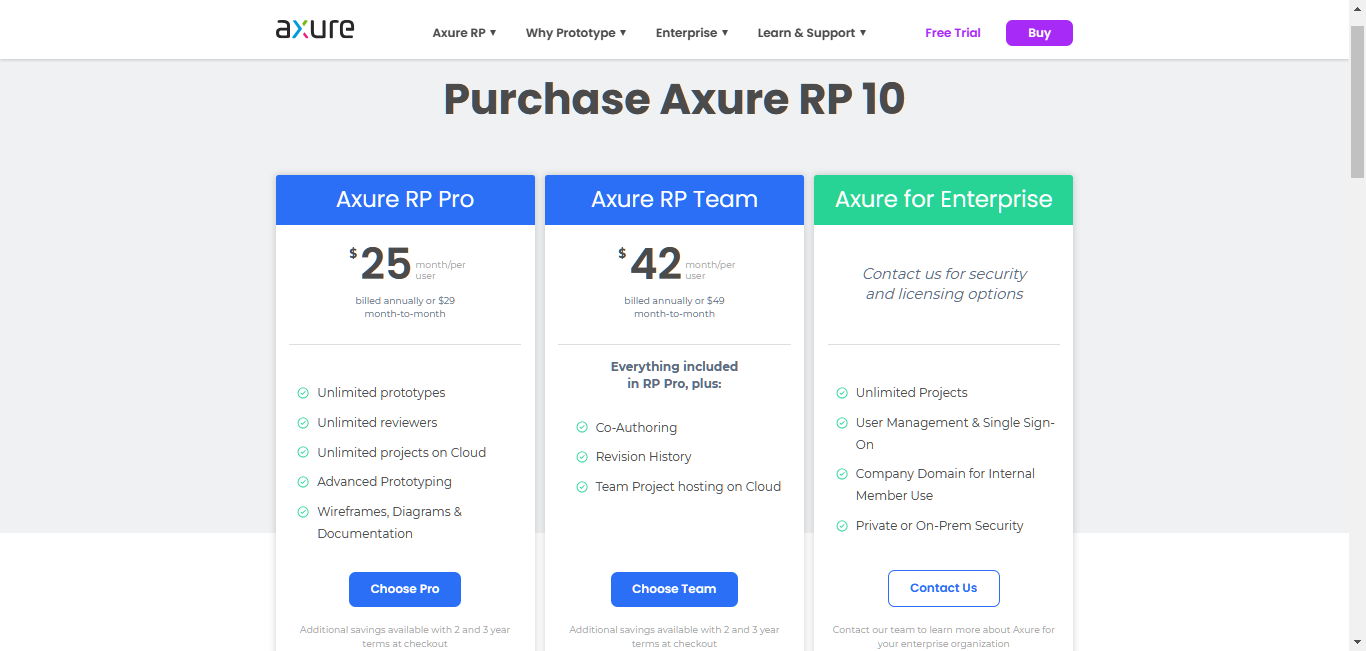Click the 'Unlimited prototypes' feature text
Viewport: 1366px width, 651px height.
click(x=381, y=393)
